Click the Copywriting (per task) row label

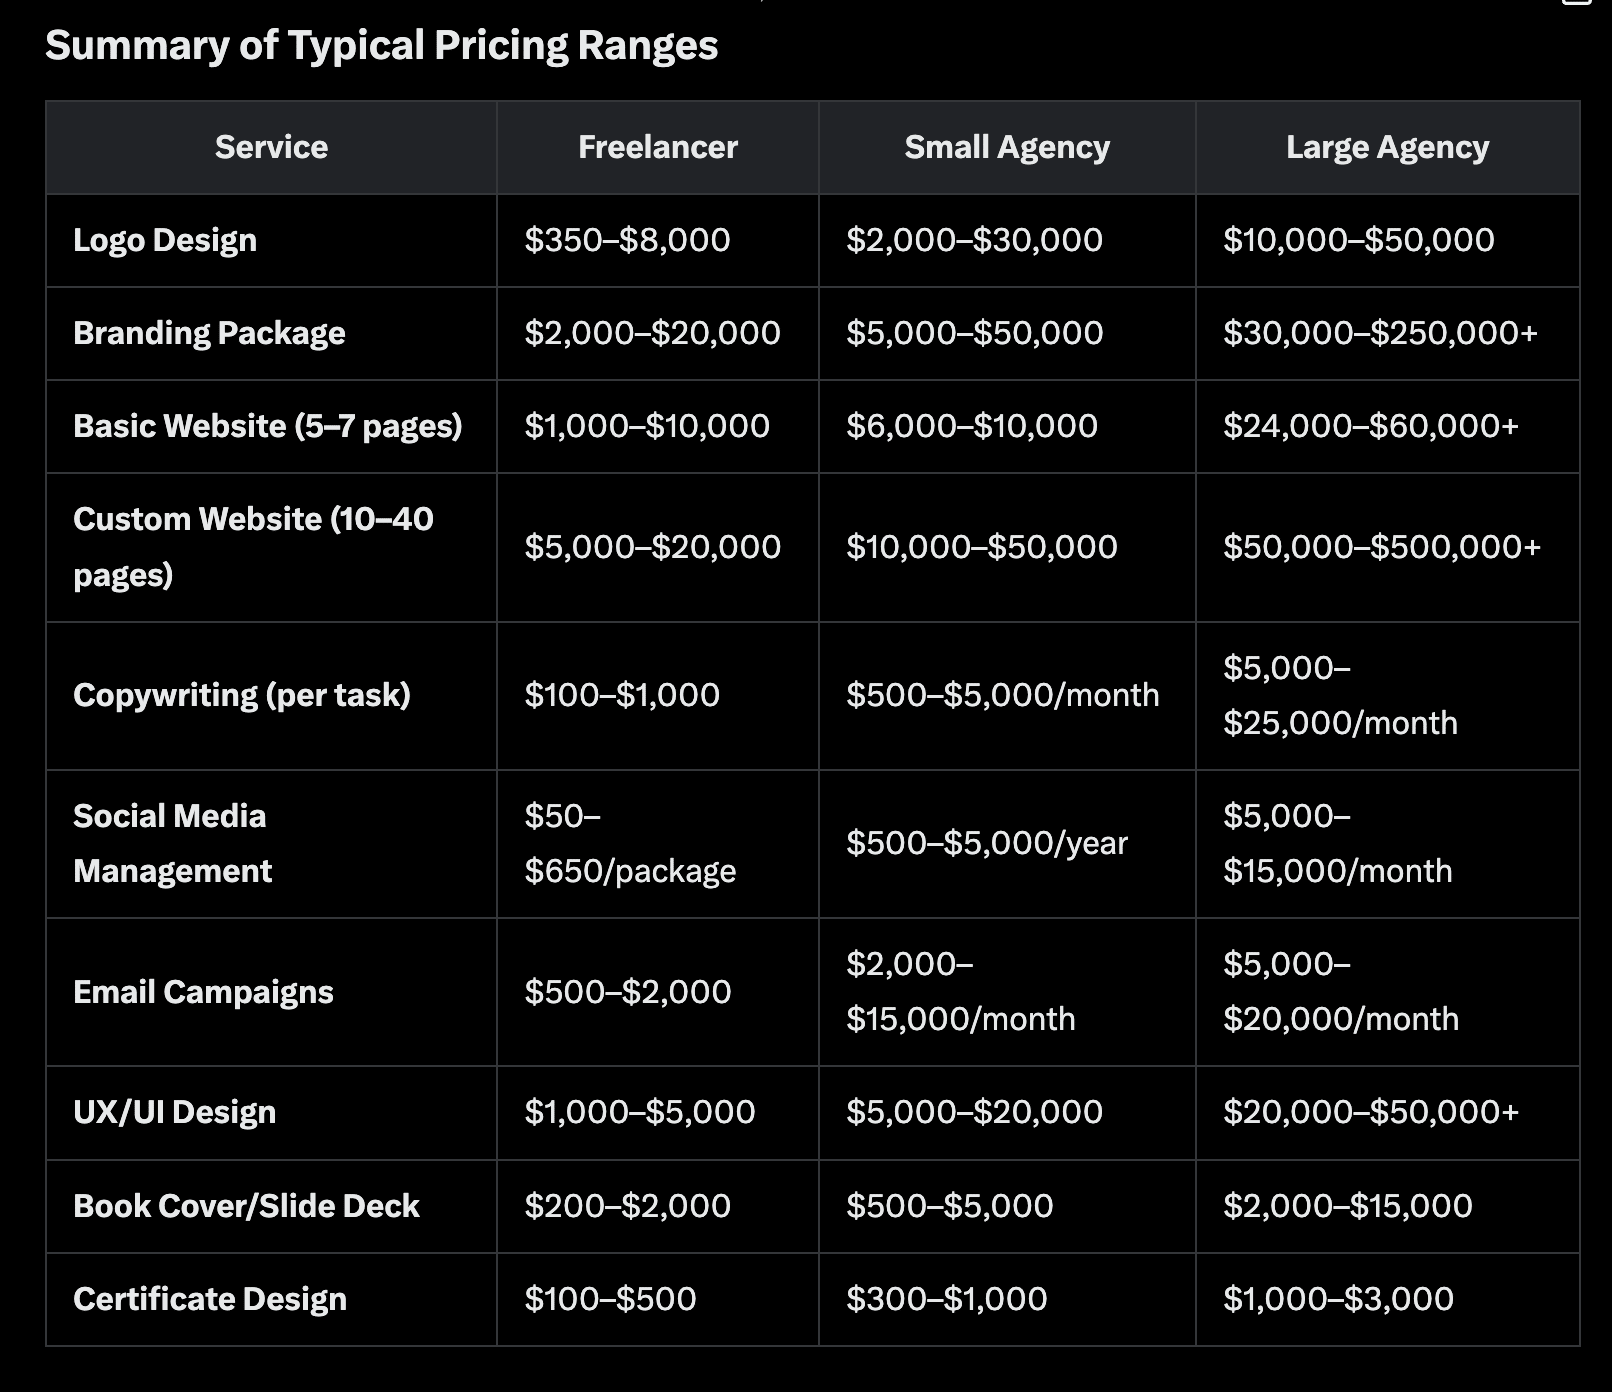[242, 696]
